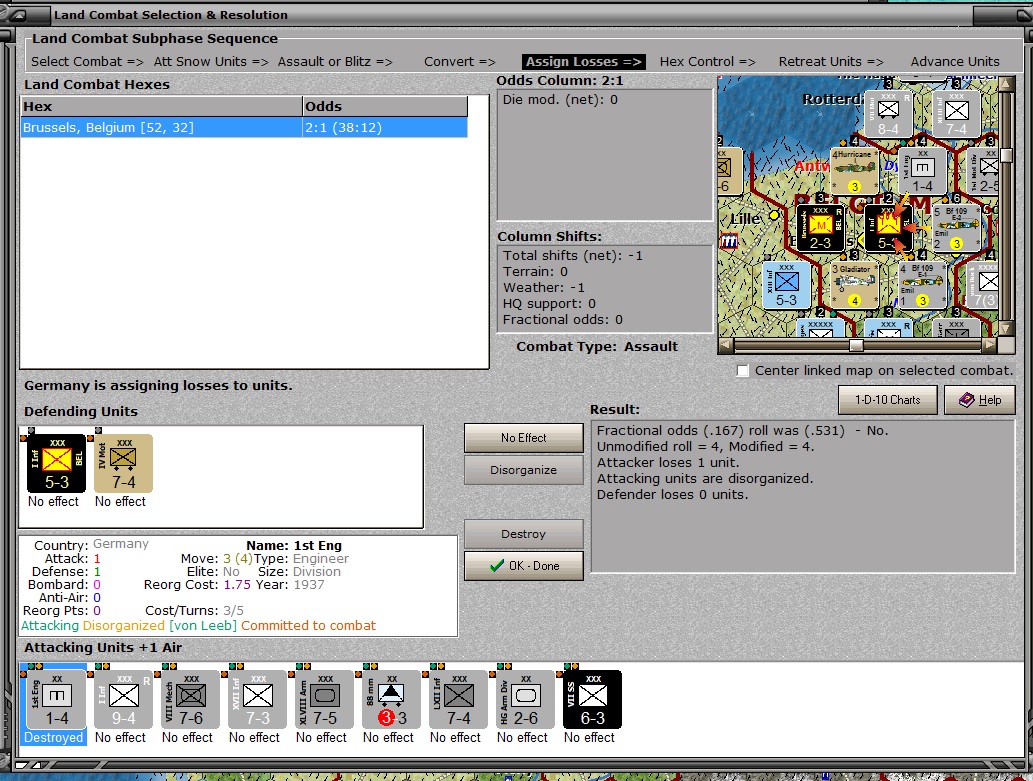Screen dimensions: 1033x781
Task: Go to Assign Losses subphase
Action: click(x=584, y=61)
